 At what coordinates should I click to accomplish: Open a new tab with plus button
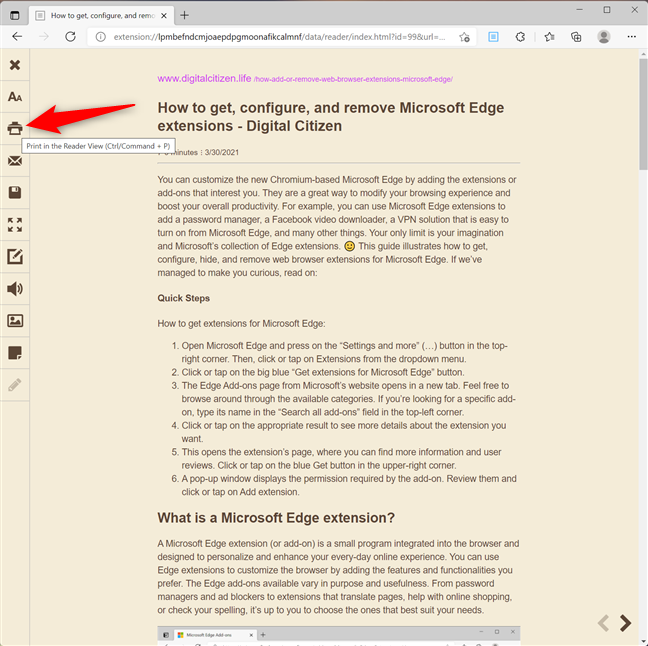click(184, 16)
